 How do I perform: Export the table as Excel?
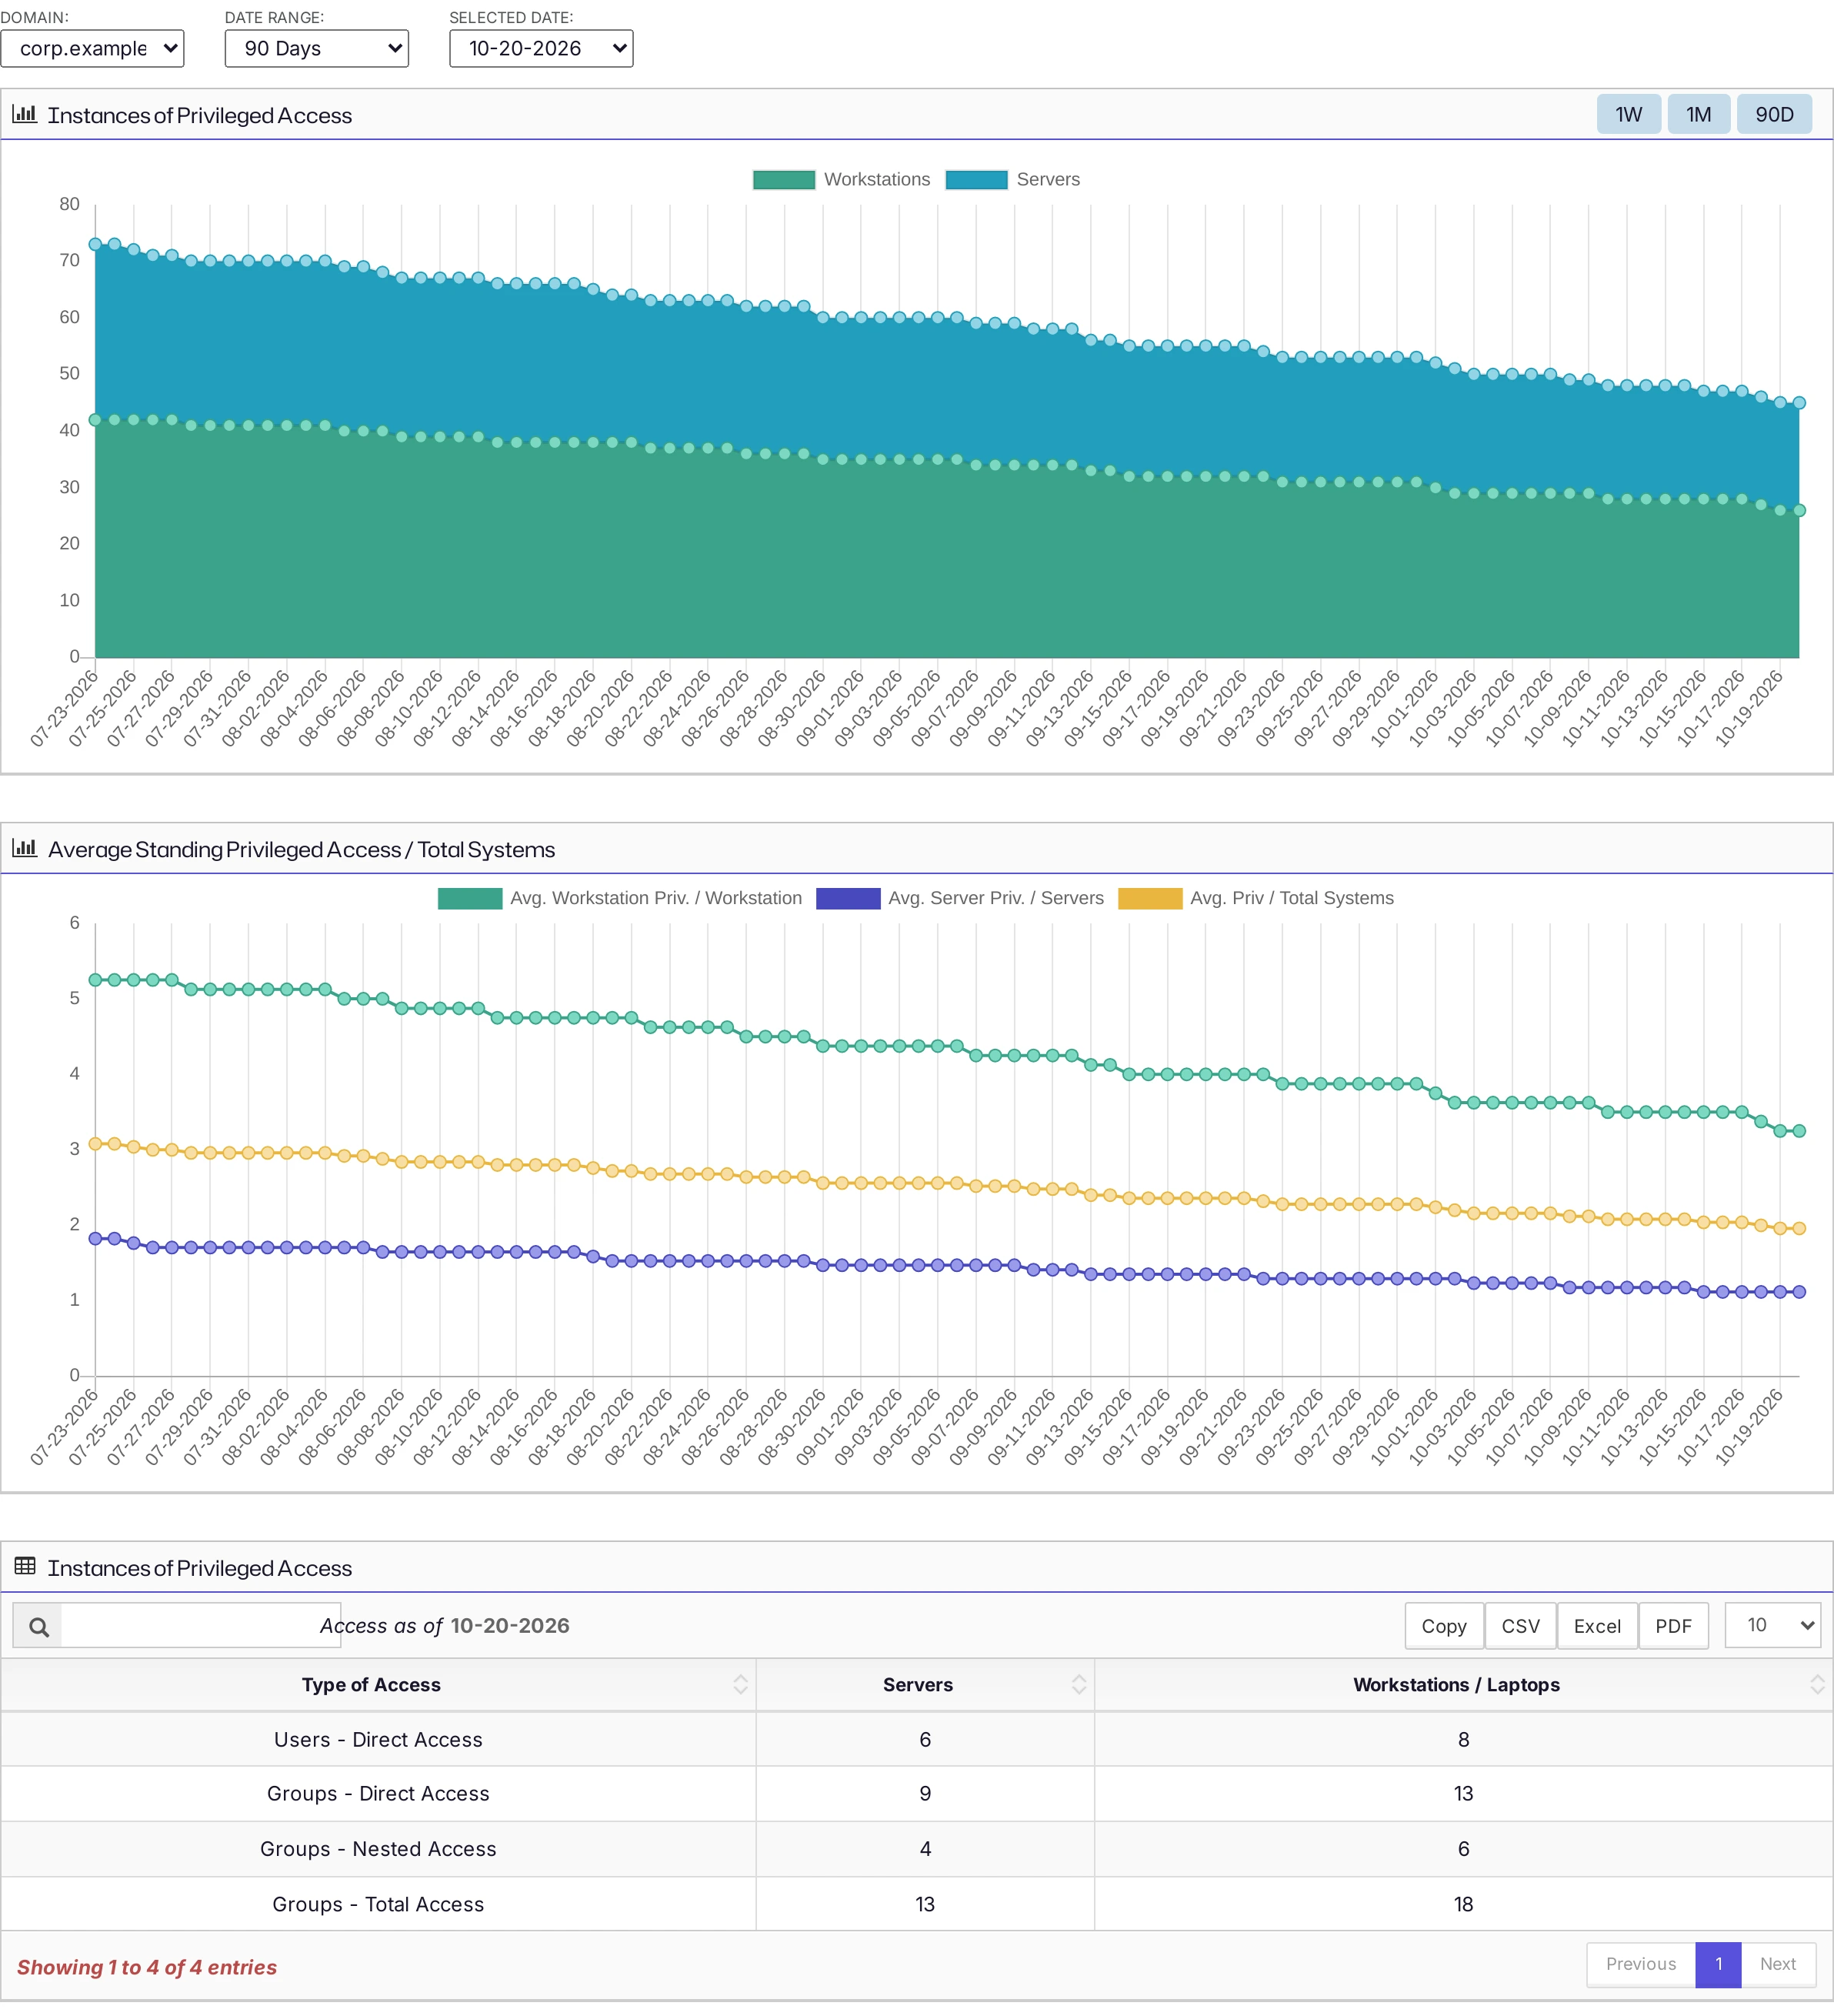[1597, 1626]
